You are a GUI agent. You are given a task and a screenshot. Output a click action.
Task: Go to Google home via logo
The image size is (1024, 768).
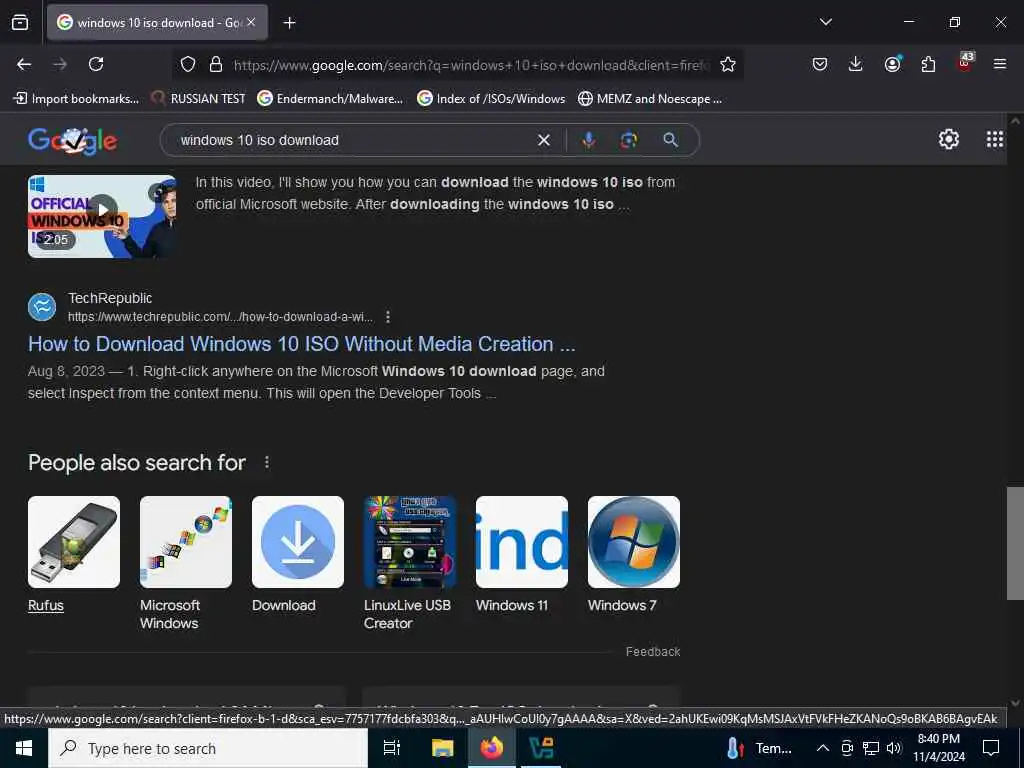point(72,140)
